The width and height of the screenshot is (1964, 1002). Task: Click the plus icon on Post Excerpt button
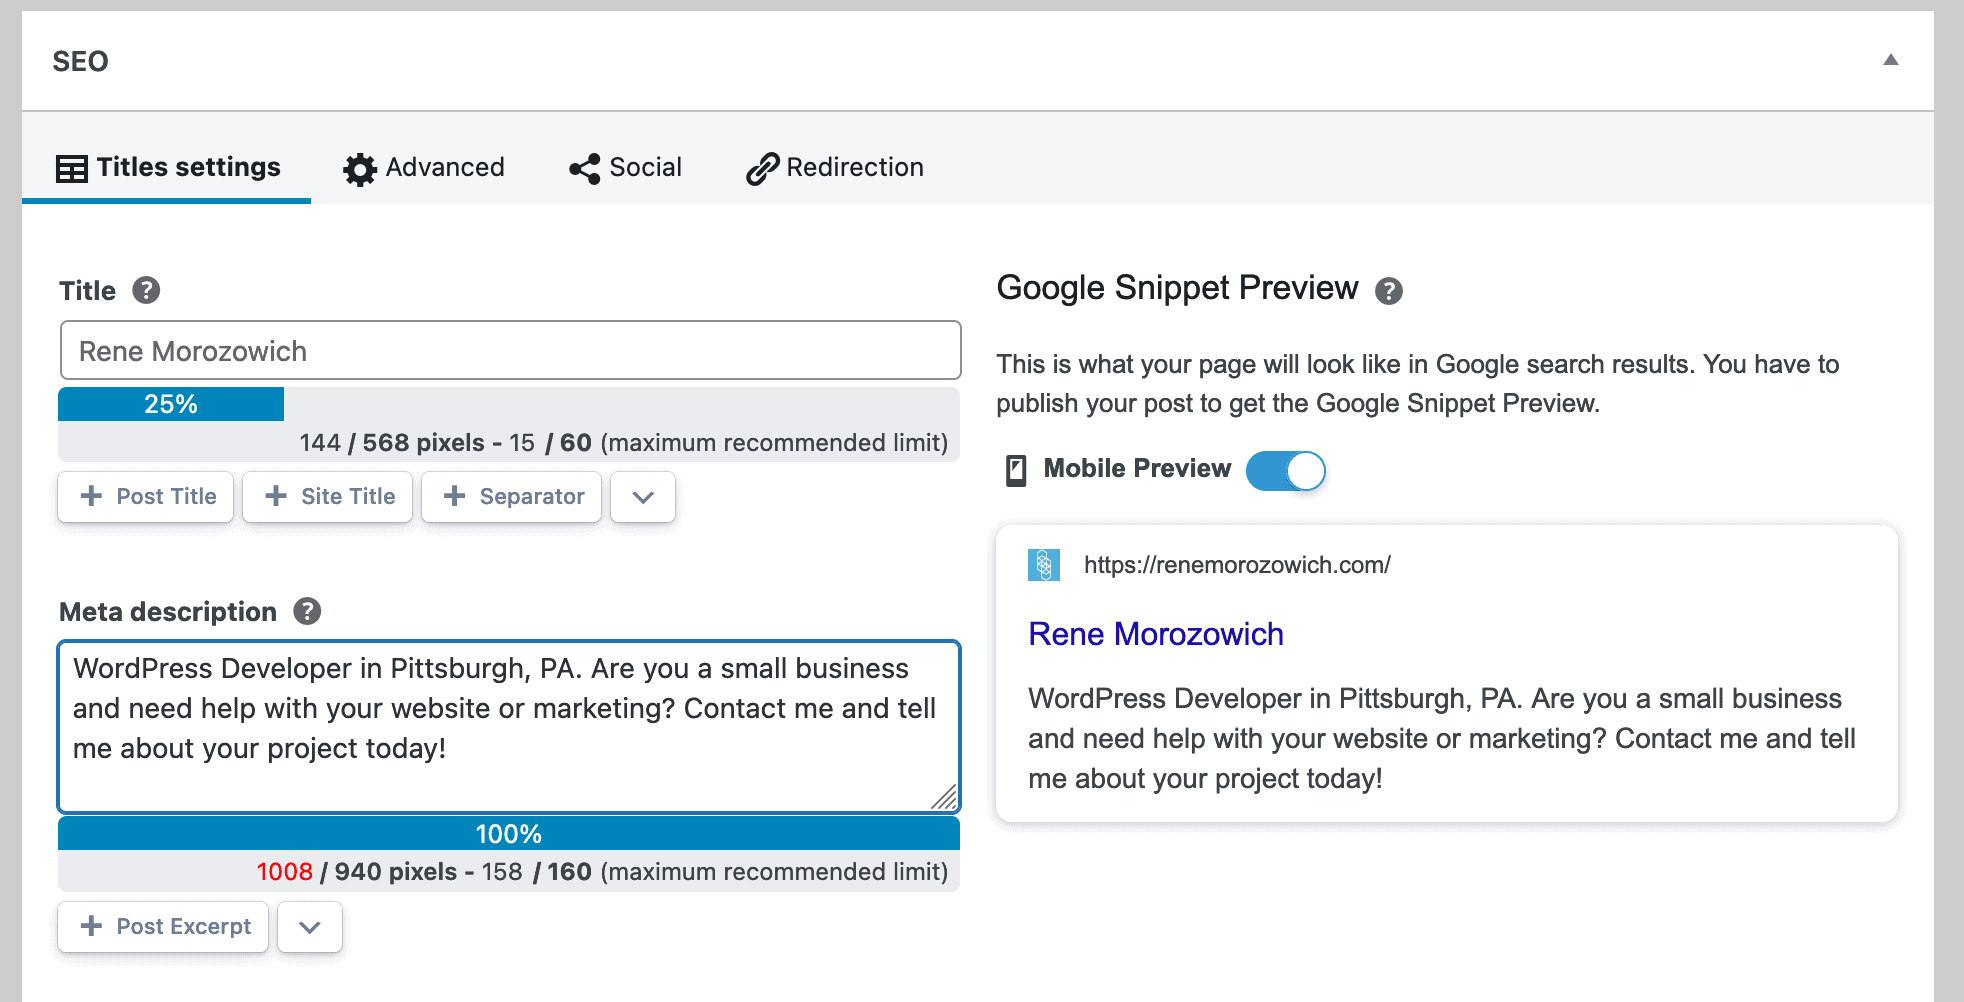pyautogui.click(x=91, y=926)
